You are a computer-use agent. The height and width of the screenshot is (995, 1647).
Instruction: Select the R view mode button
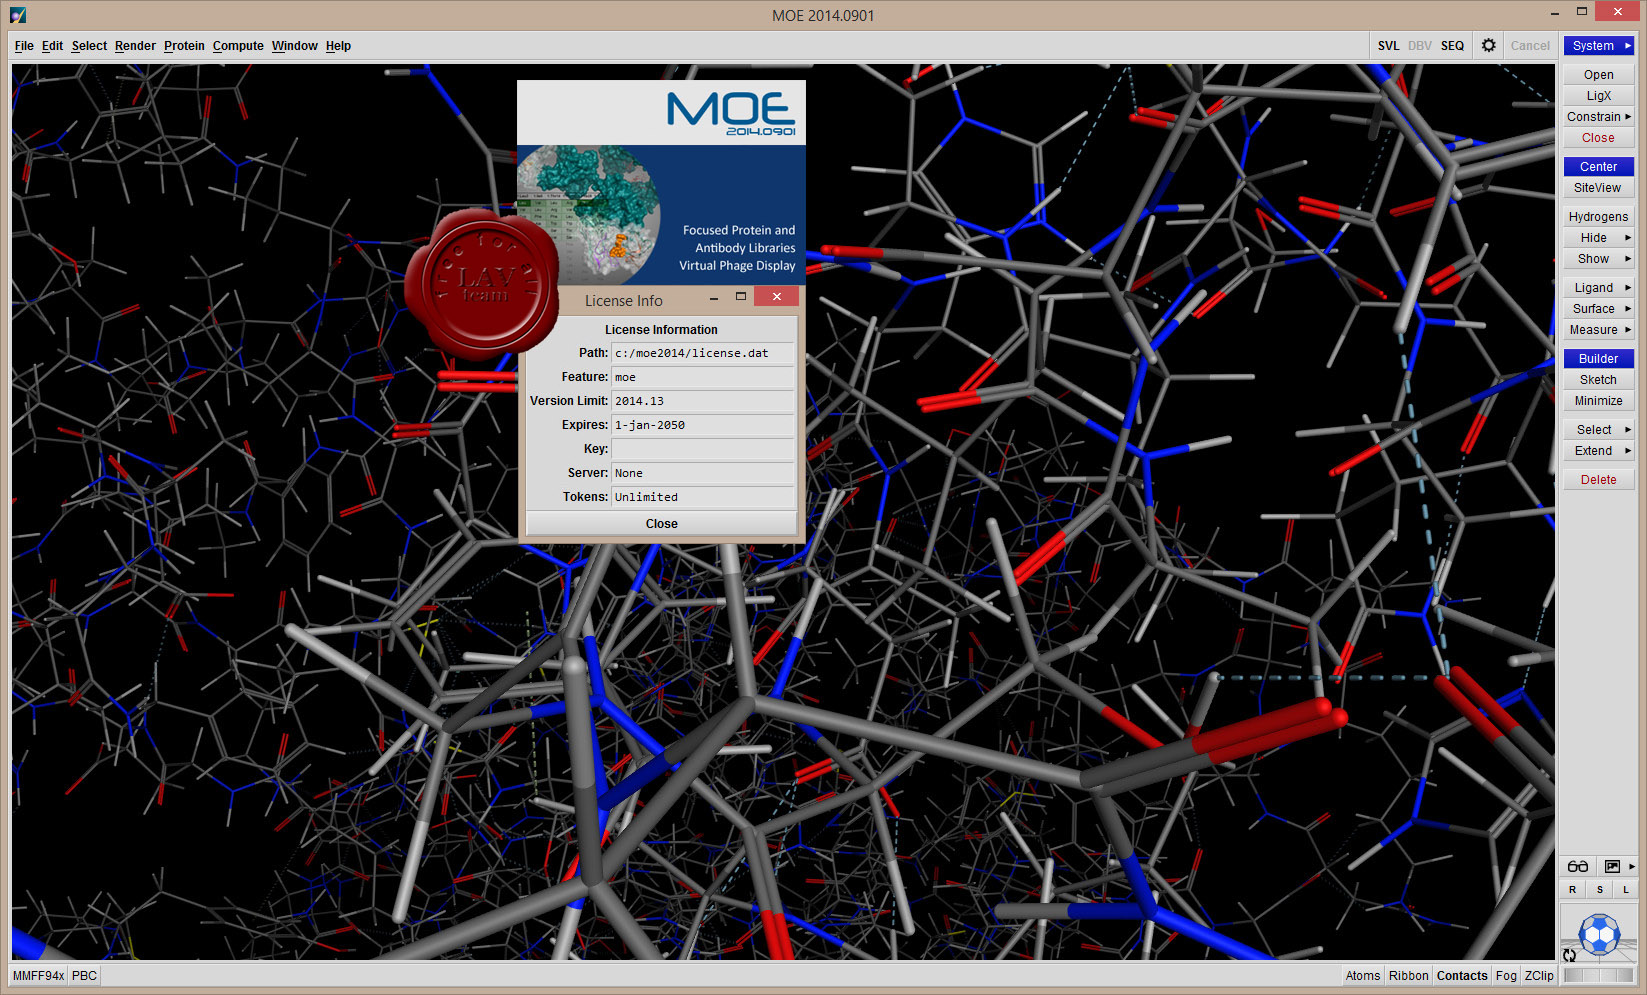(x=1572, y=889)
